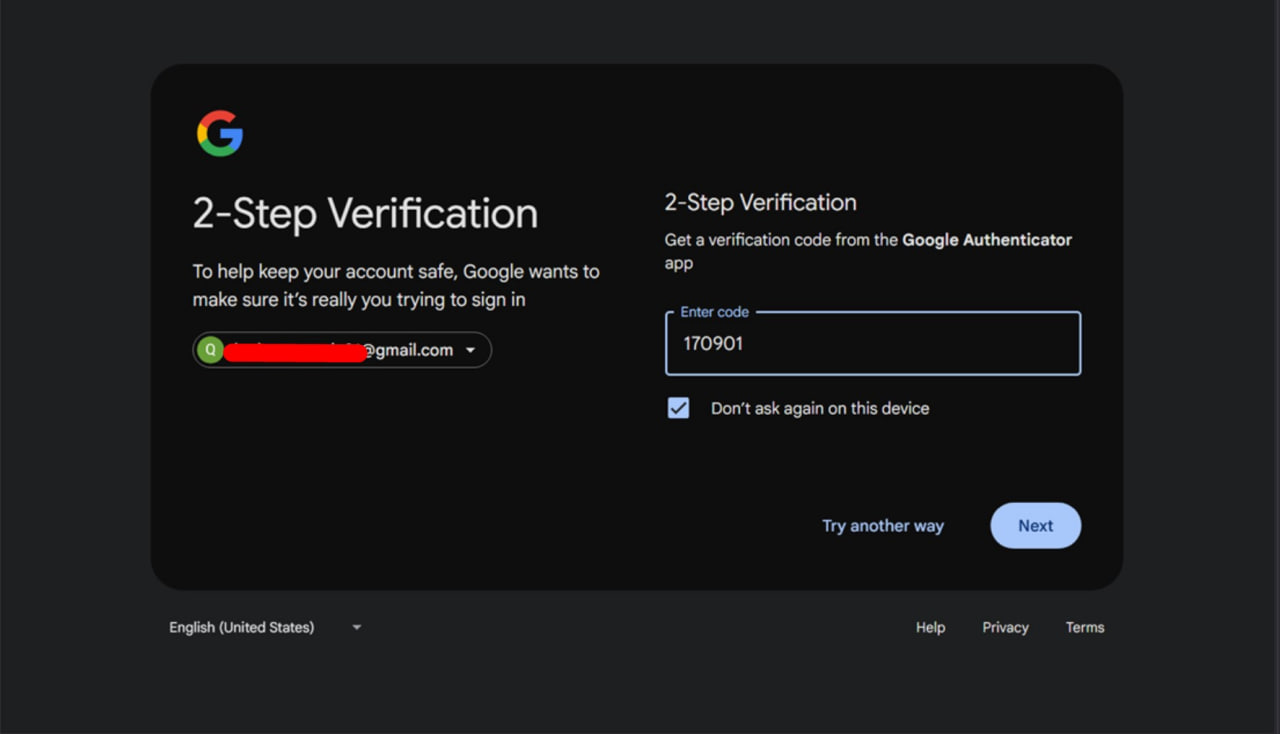Click the green Q account avatar

[210, 350]
